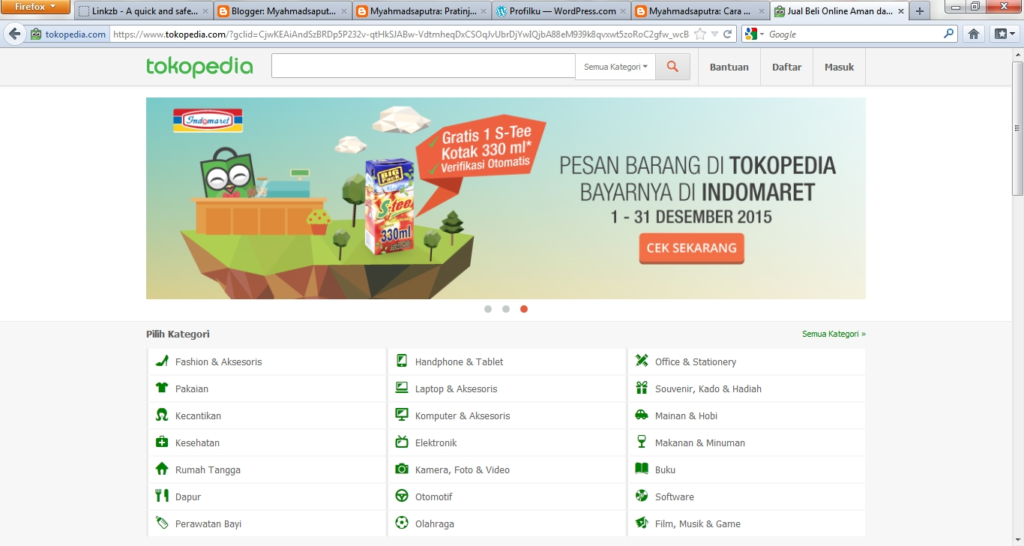The height and width of the screenshot is (546, 1024).
Task: Open the Otomotif category link
Action: pos(433,496)
